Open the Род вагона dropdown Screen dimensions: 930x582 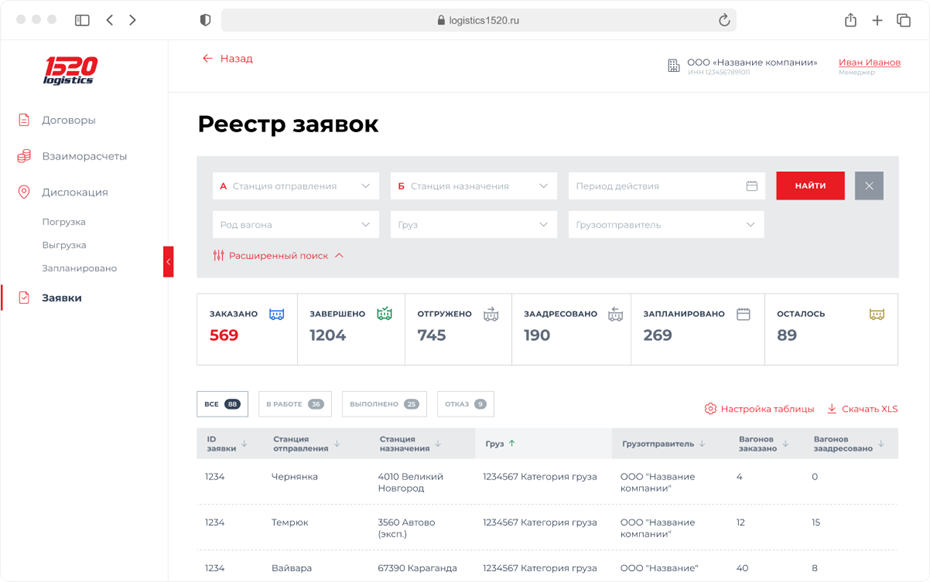(x=295, y=224)
